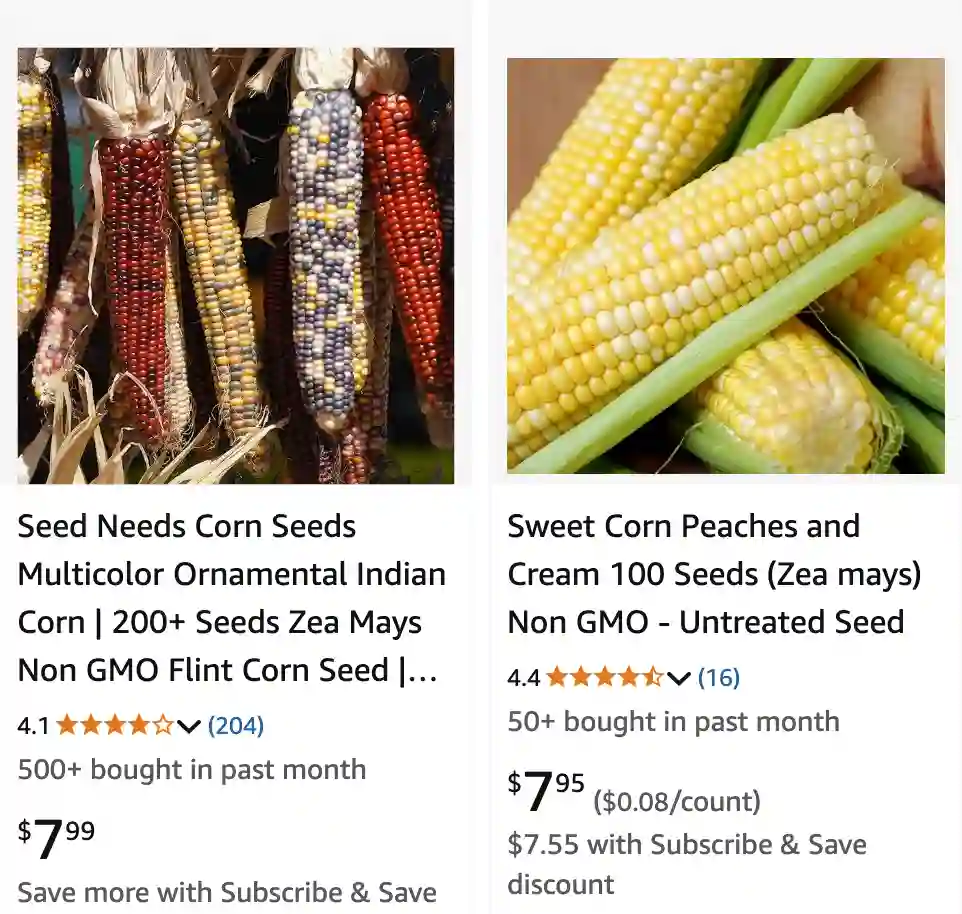Open Seed Needs Multicolor Ornamental Indian Corn title
The image size is (962, 914).
point(232,598)
